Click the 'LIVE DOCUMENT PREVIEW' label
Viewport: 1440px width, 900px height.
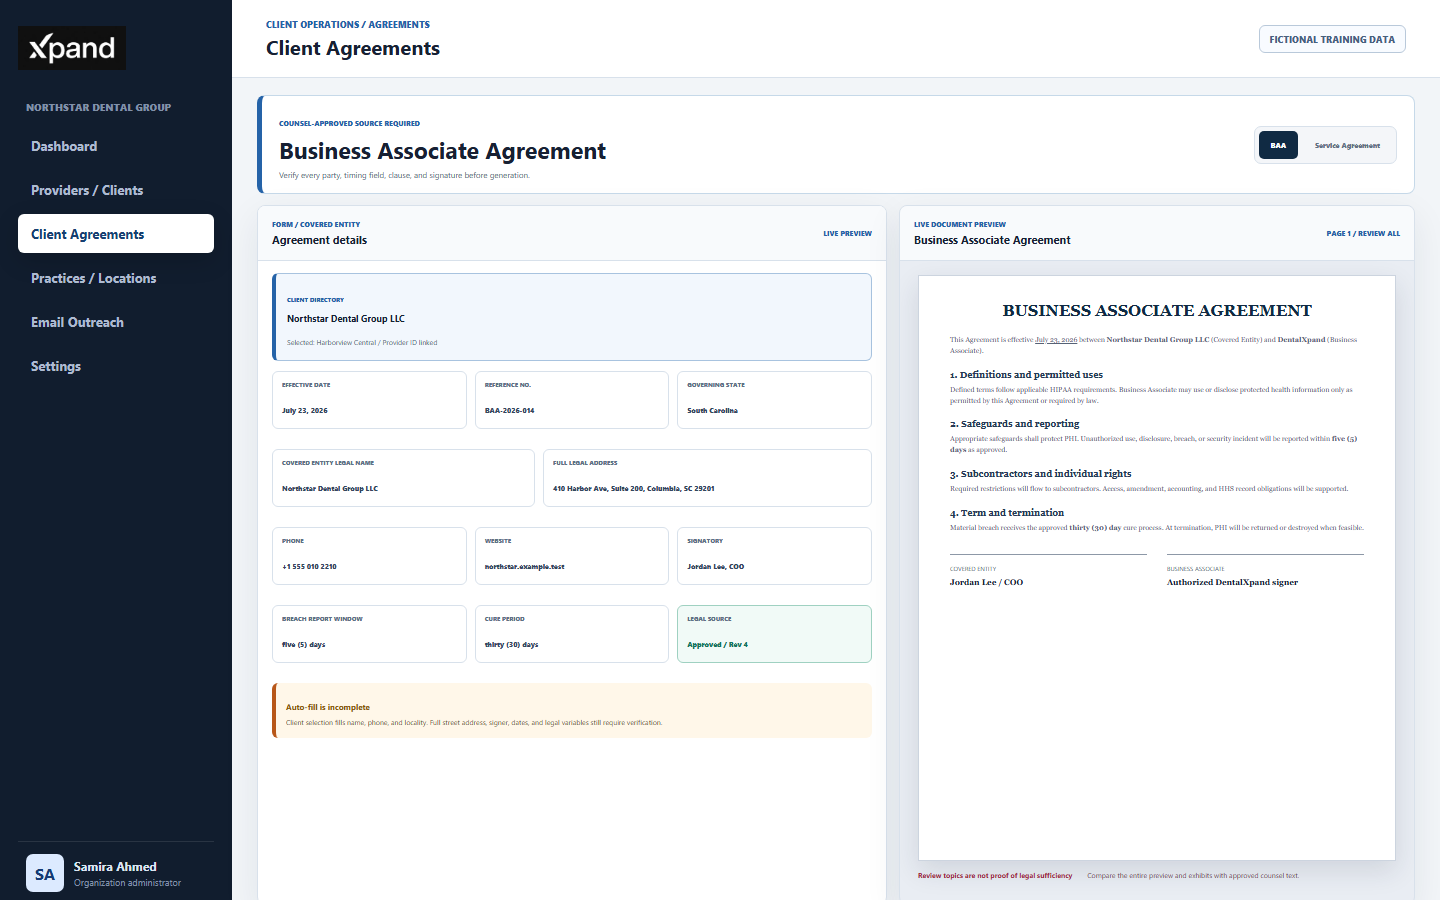(960, 224)
